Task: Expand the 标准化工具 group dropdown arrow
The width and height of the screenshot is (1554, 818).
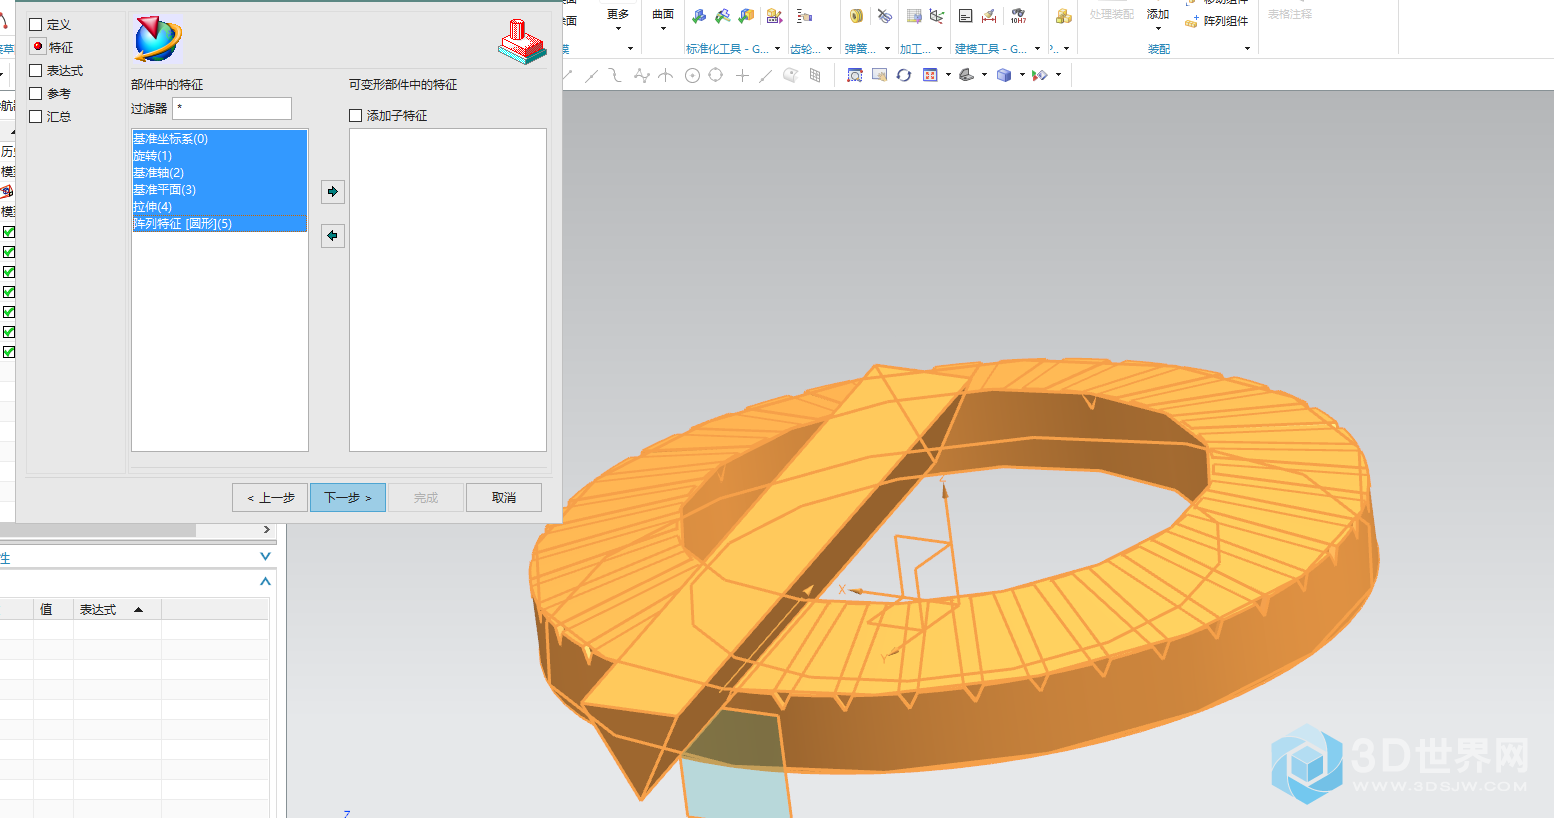Action: [777, 49]
